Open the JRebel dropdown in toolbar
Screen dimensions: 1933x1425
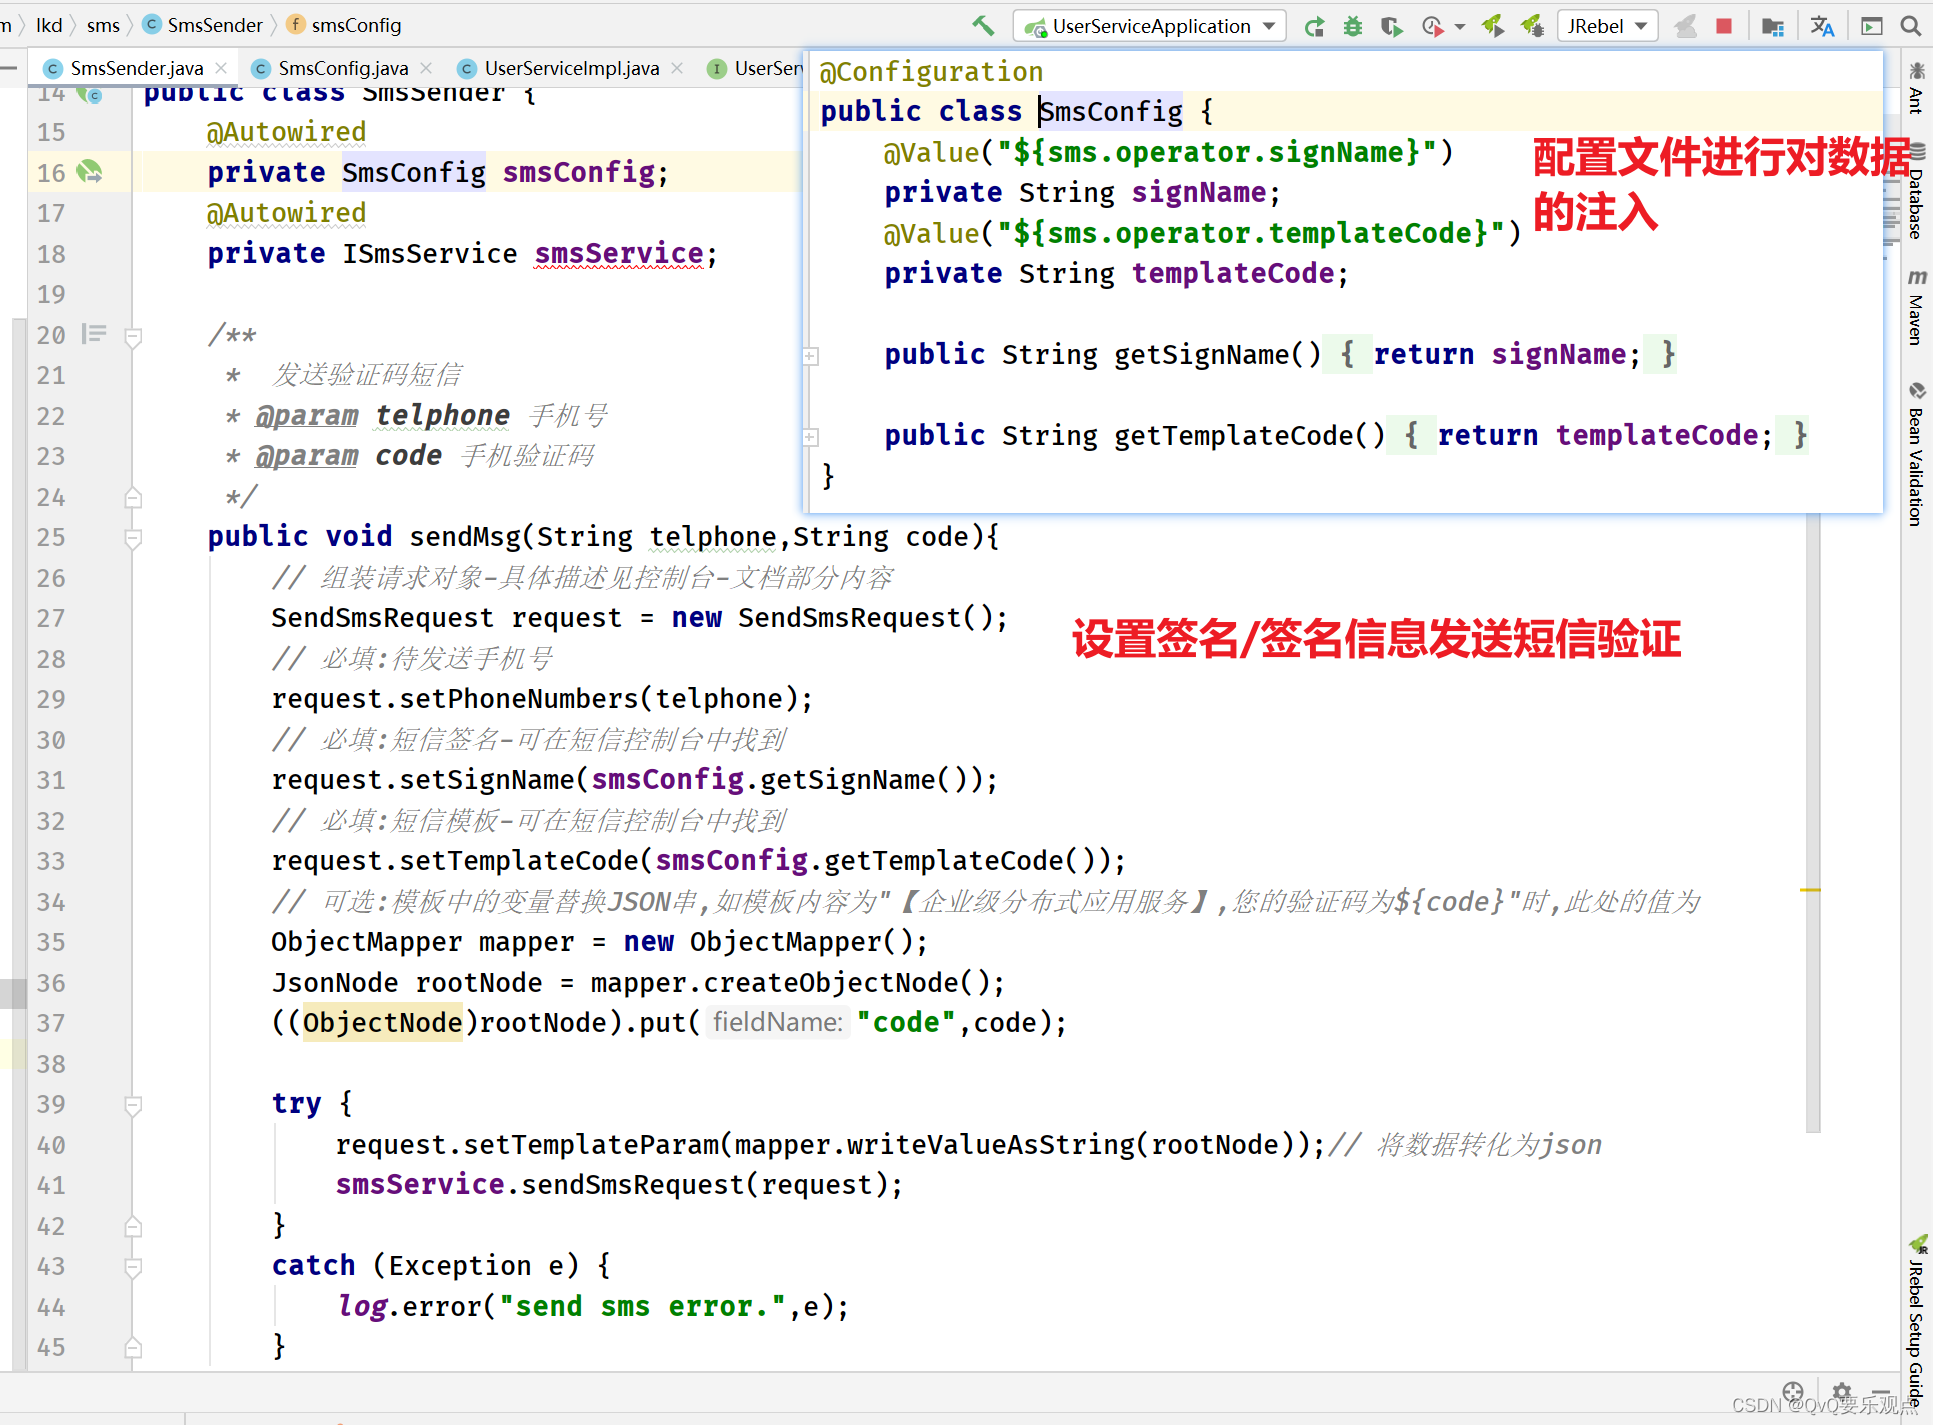(x=1607, y=26)
